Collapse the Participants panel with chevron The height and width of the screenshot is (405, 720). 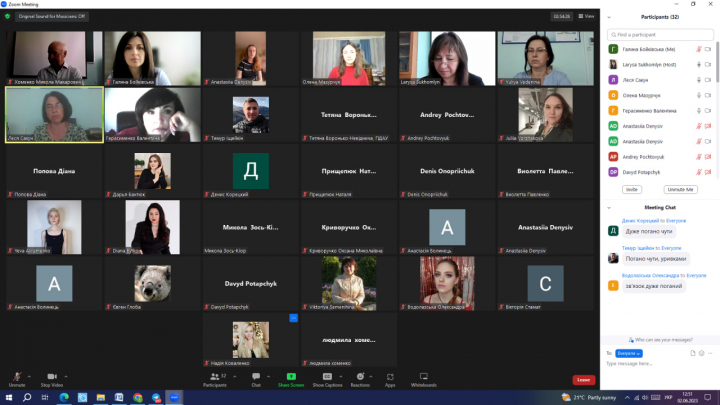607,17
